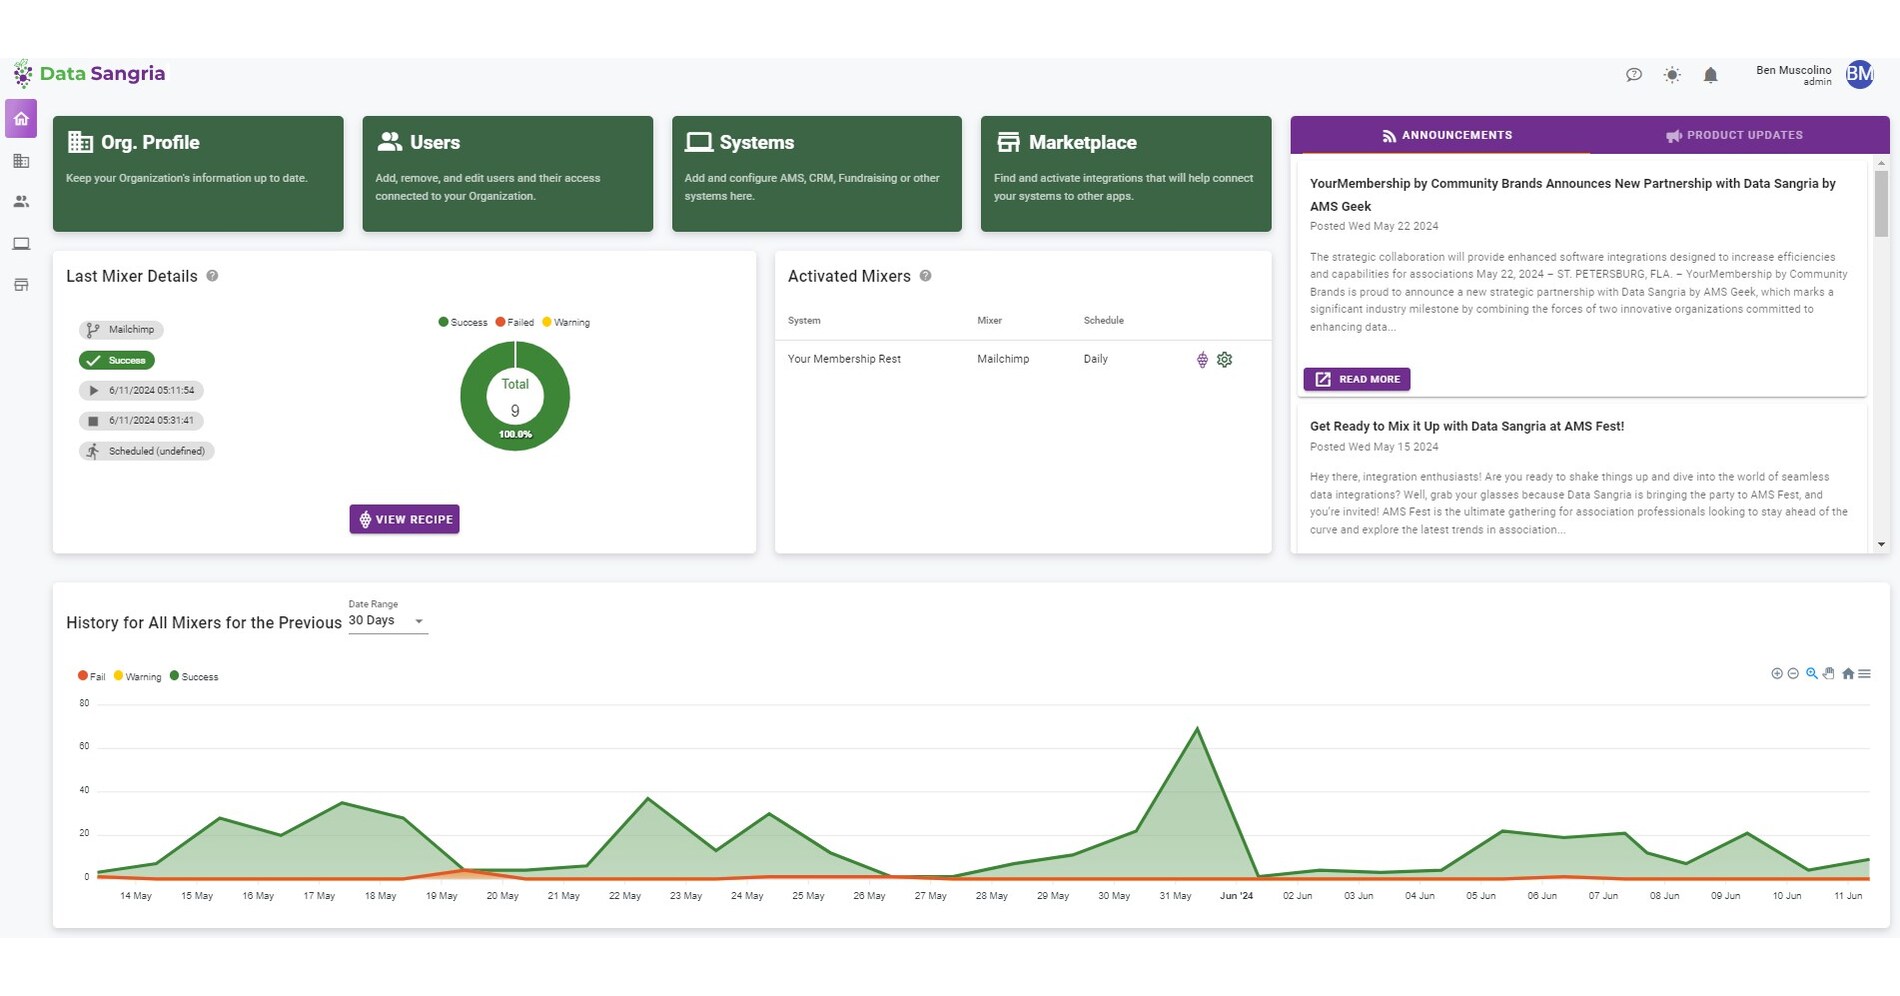The width and height of the screenshot is (1900, 996).
Task: Select the Announcements tab
Action: coord(1447,135)
